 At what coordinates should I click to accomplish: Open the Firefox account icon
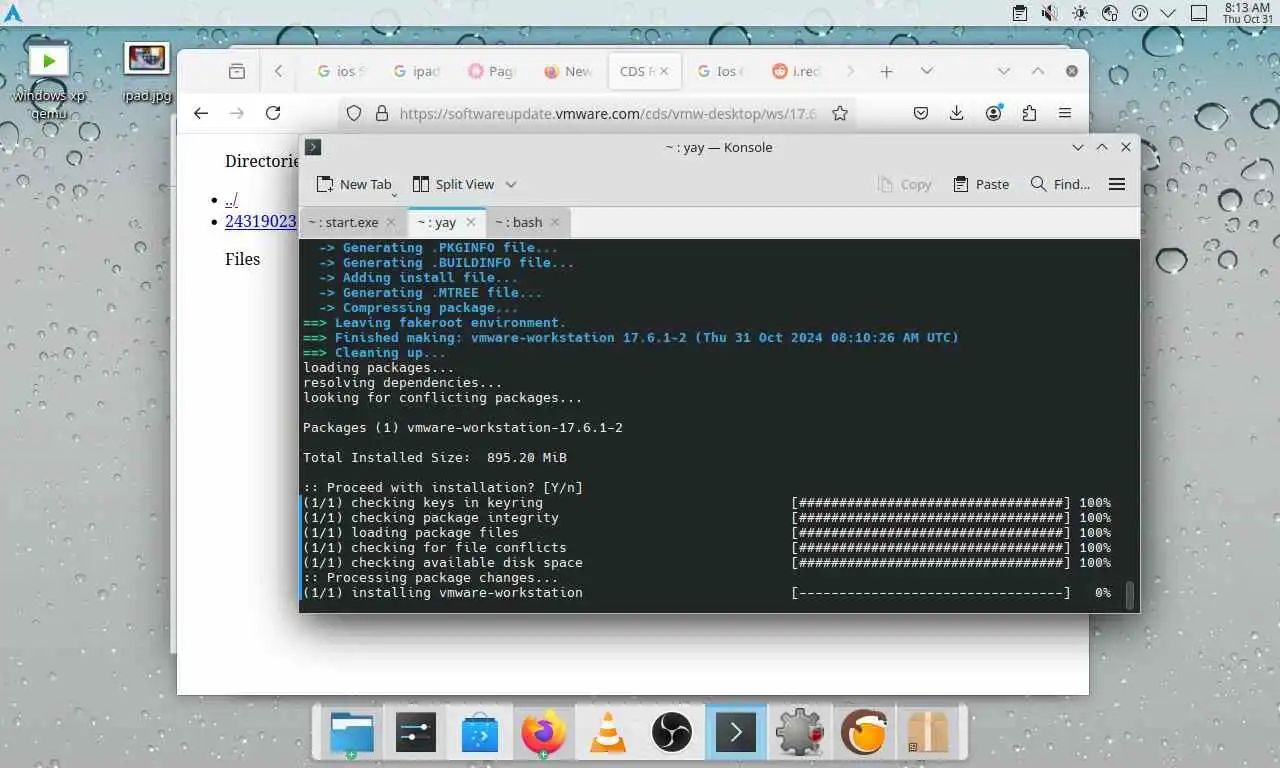pyautogui.click(x=994, y=113)
